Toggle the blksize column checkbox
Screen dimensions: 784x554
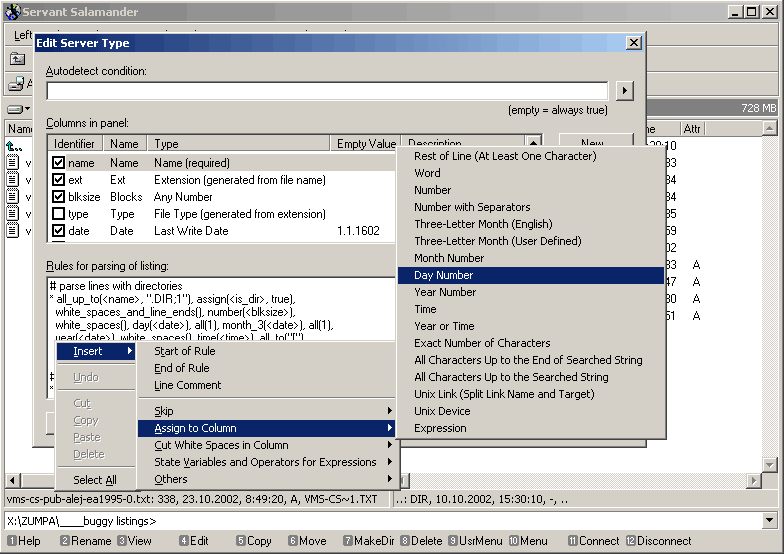[x=58, y=196]
